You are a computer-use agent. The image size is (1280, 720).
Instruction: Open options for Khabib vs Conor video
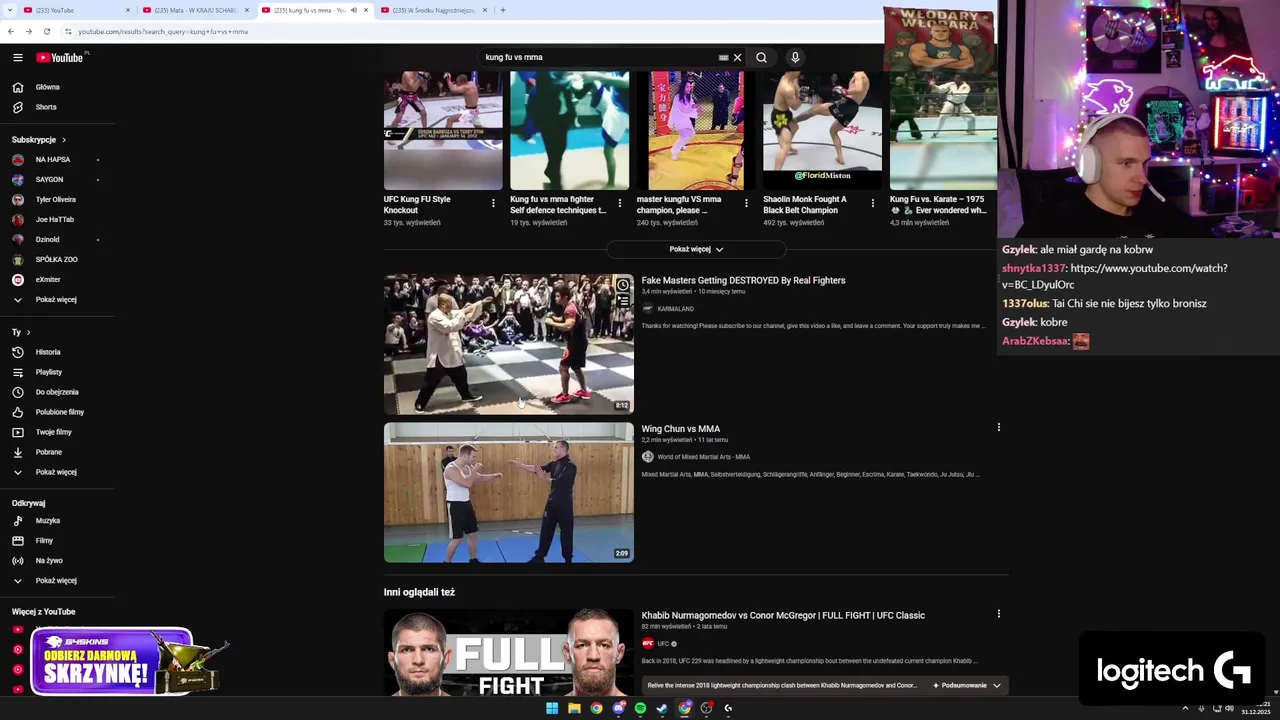(998, 614)
